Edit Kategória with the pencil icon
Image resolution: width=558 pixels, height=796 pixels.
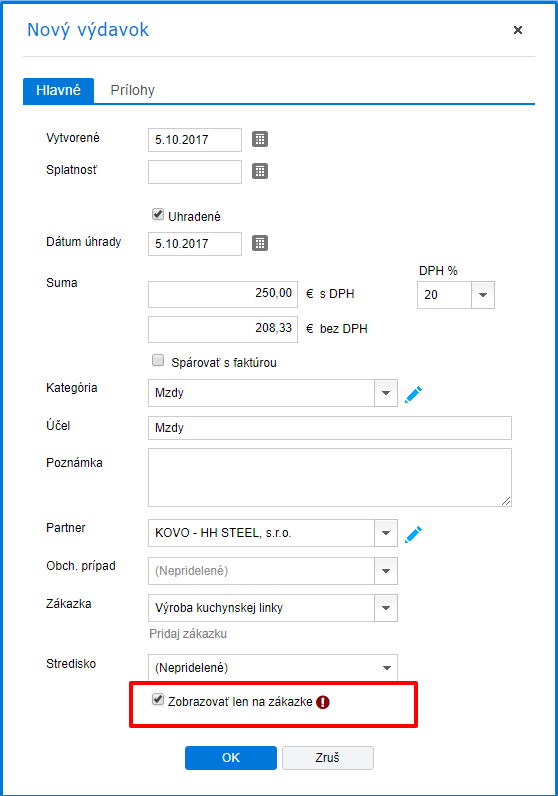click(x=413, y=394)
